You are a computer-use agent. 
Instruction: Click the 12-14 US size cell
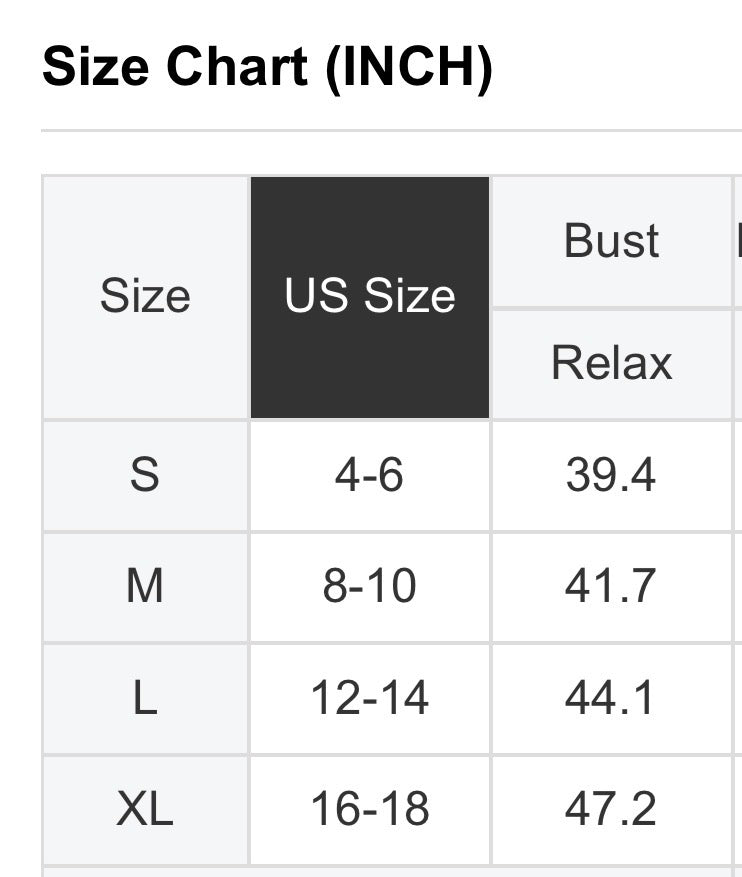[370, 698]
